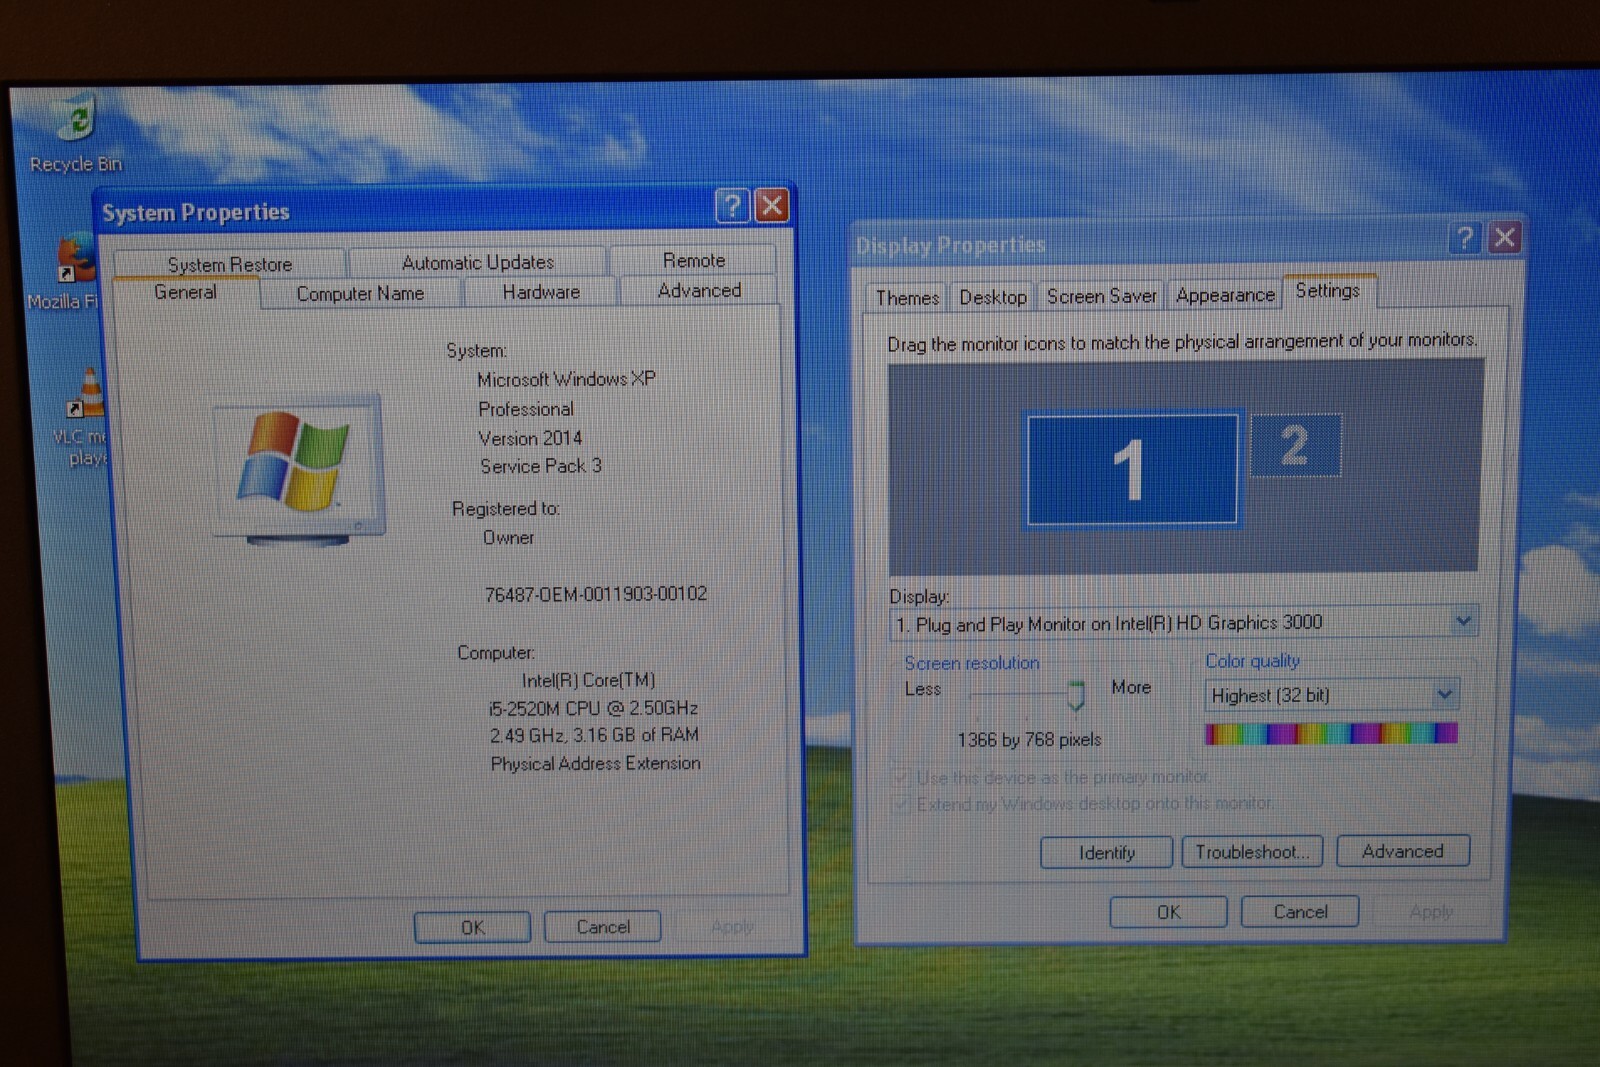Viewport: 1600px width, 1067px height.
Task: Open the Appearance tab
Action: [1225, 295]
